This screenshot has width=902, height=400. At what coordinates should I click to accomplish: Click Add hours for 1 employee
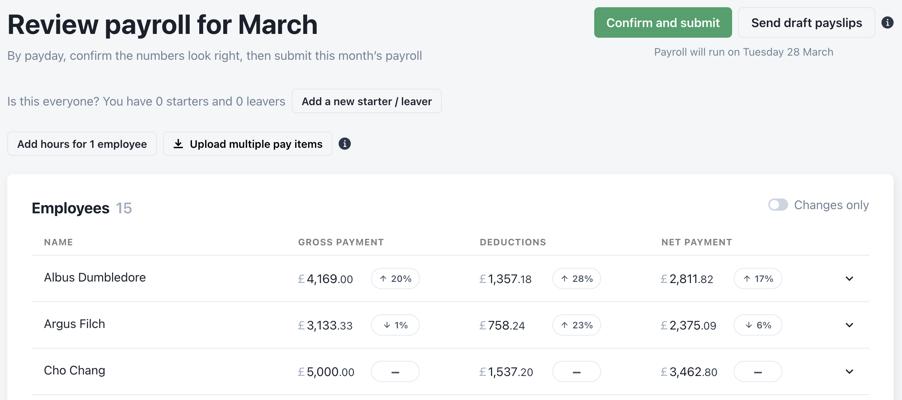[82, 144]
